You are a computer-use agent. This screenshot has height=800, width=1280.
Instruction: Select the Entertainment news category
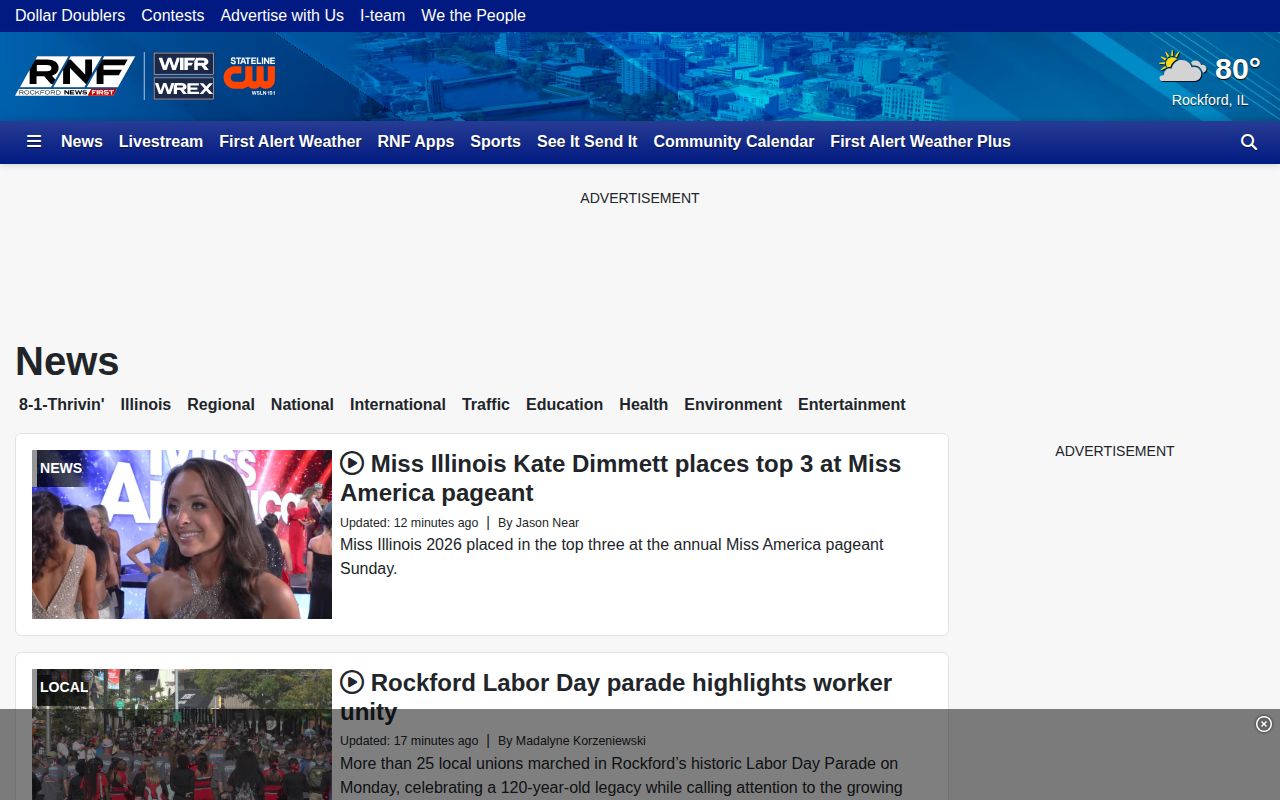tap(852, 404)
